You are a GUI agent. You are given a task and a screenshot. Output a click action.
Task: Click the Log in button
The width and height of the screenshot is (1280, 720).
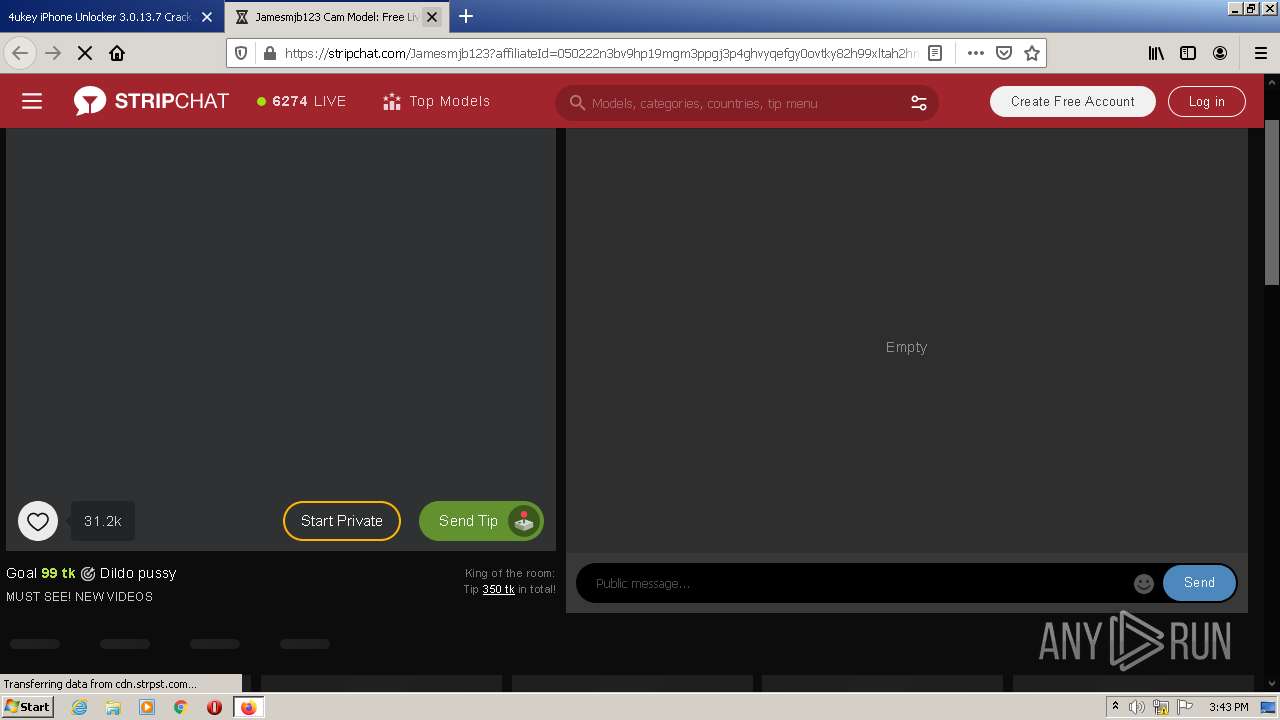[x=1206, y=101]
